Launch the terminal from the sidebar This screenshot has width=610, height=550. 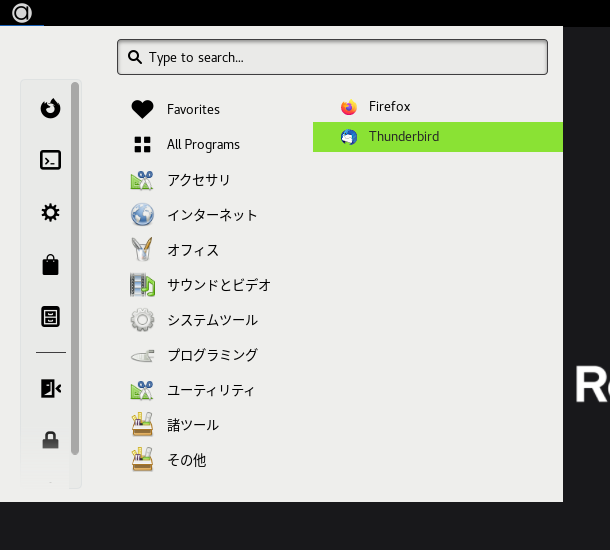pos(51,160)
